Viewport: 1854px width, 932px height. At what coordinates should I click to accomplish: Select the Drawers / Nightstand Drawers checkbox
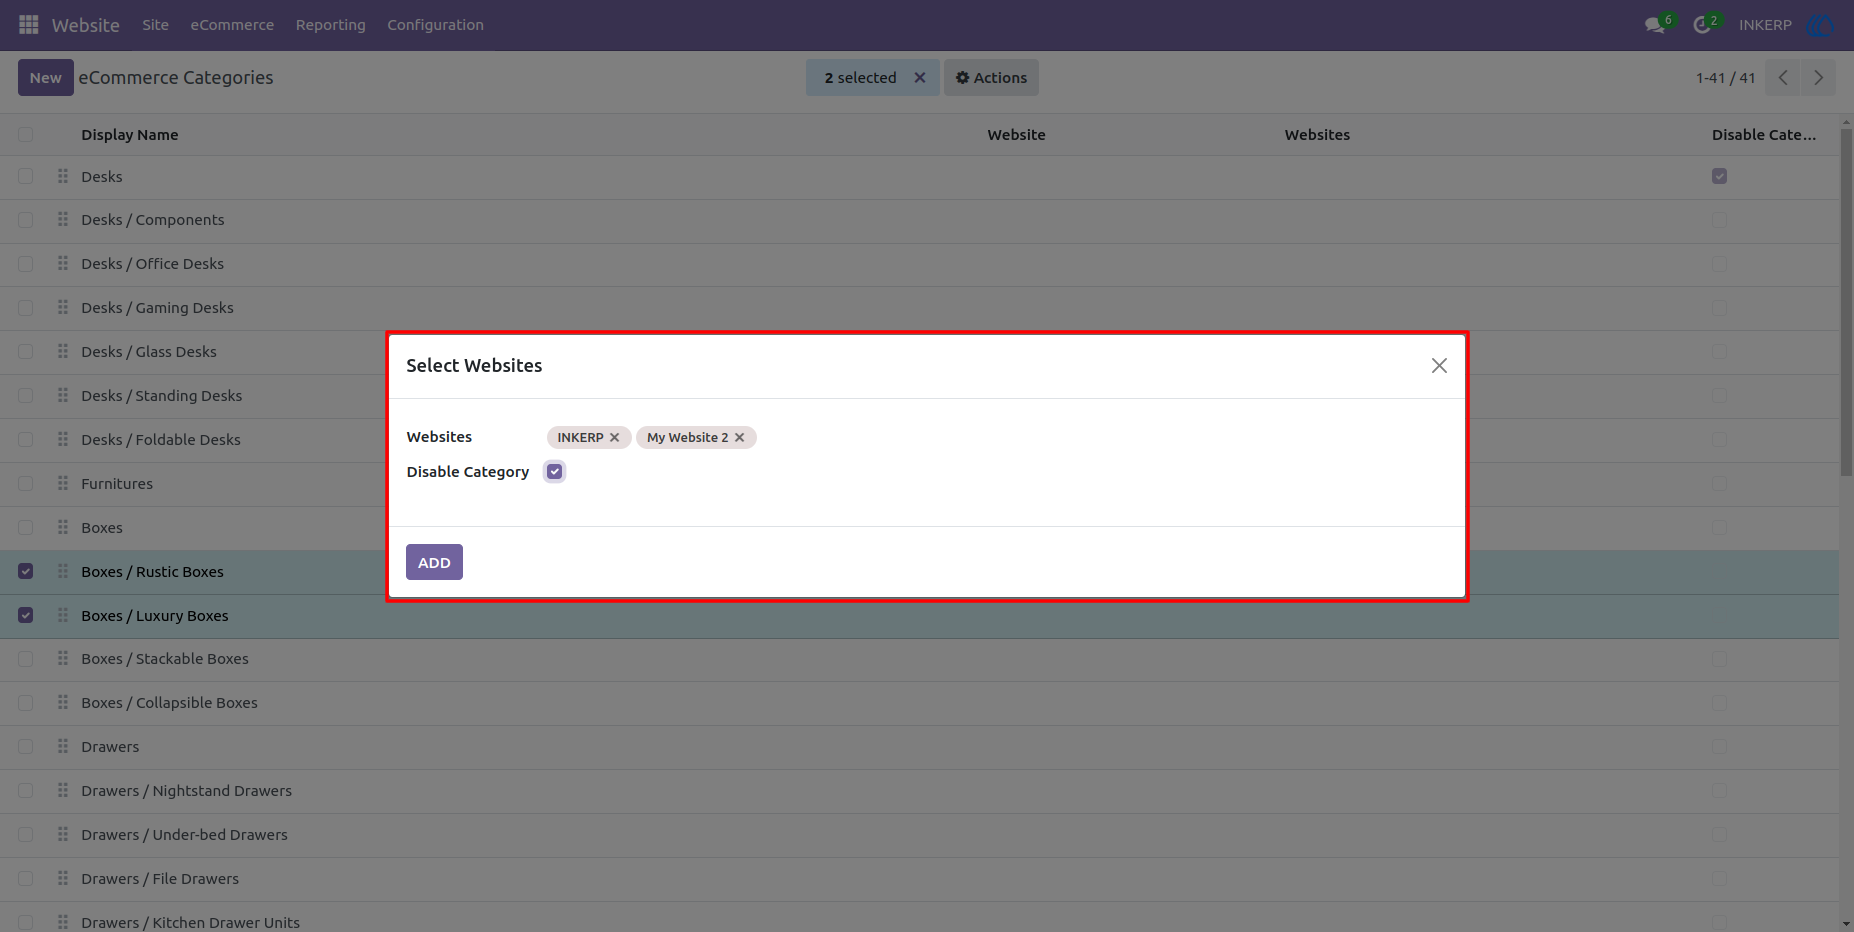coord(26,790)
